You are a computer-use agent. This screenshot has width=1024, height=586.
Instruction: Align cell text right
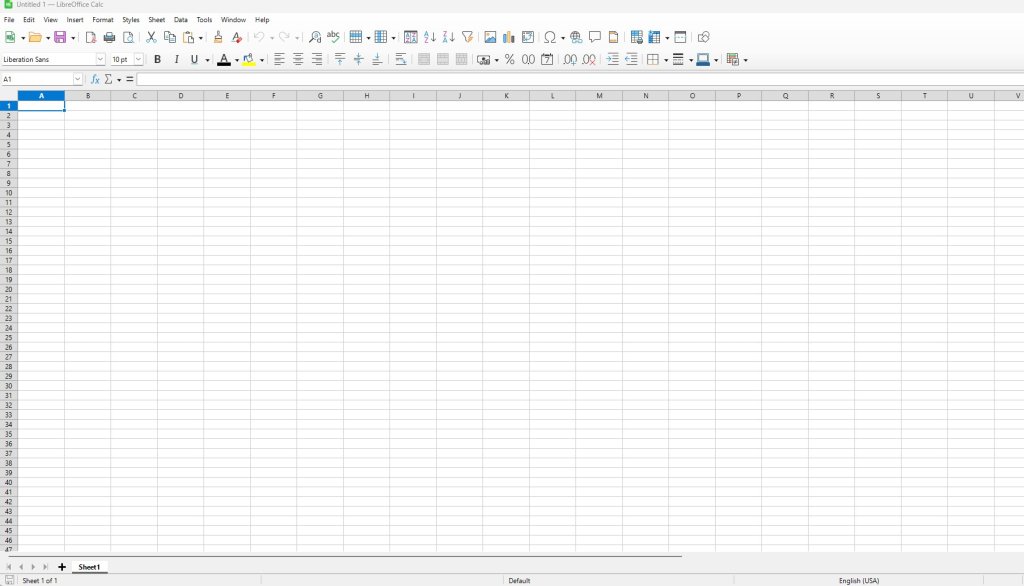[x=317, y=59]
